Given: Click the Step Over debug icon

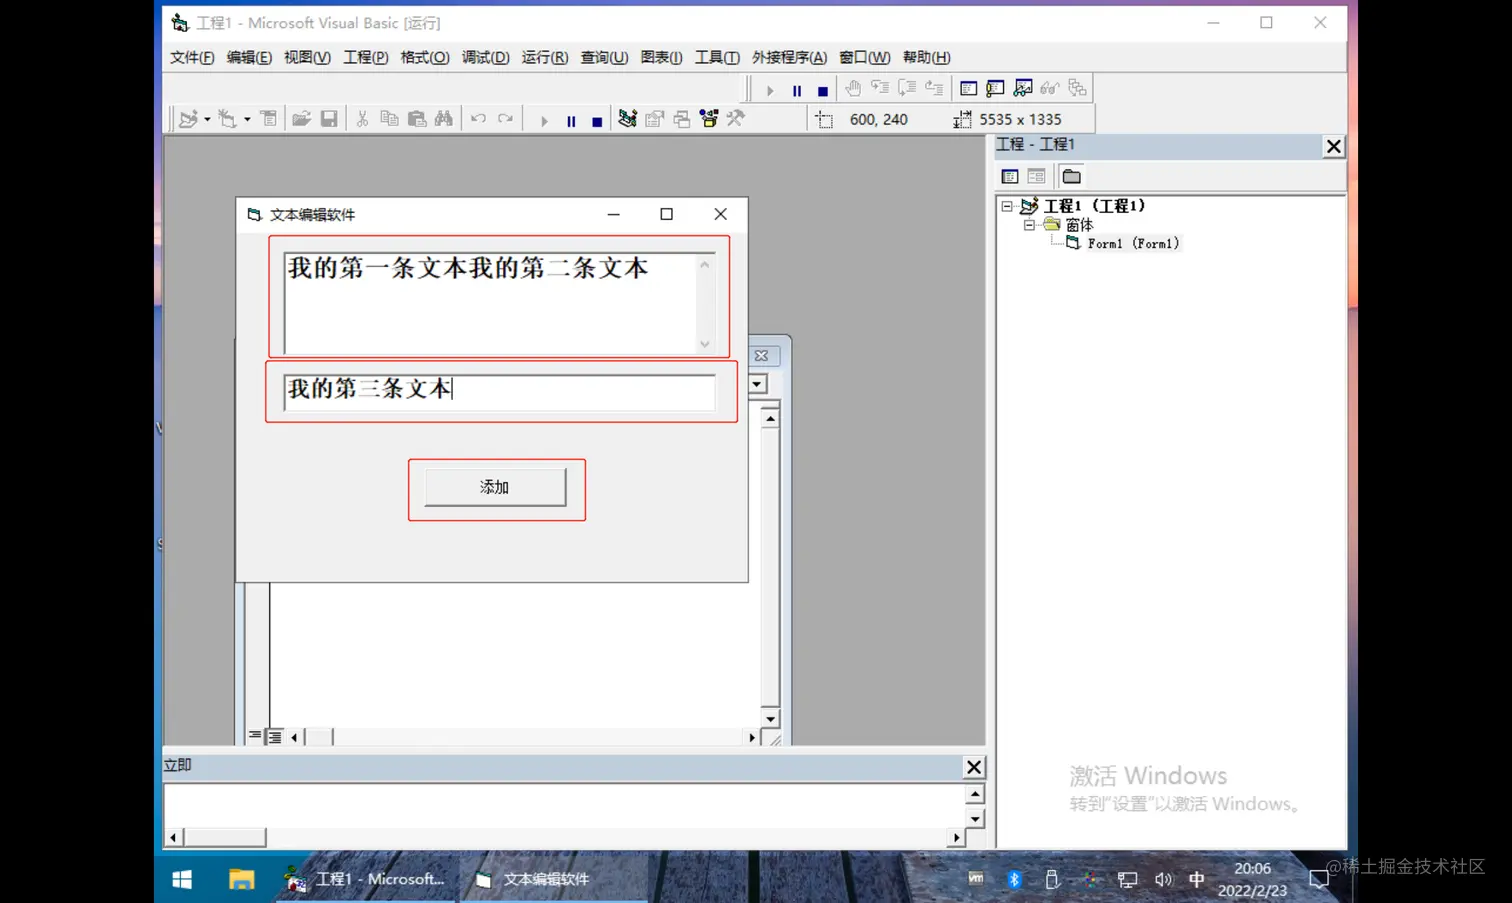Looking at the screenshot, I should pos(907,88).
